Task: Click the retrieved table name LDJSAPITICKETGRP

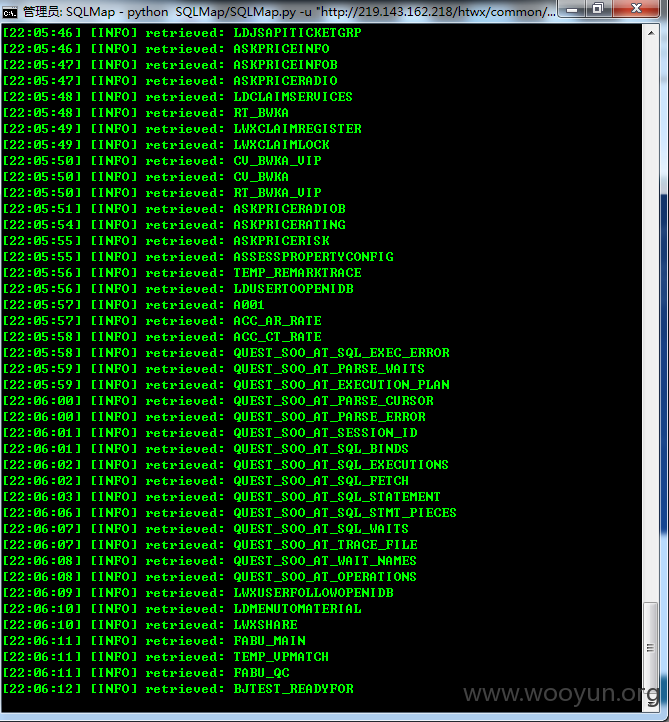Action: (297, 33)
